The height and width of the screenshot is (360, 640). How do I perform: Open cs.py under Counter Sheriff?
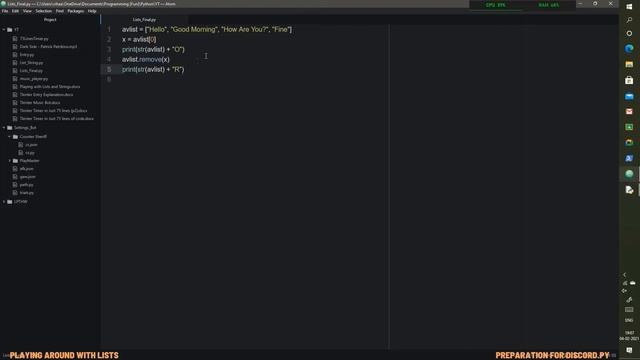[x=30, y=153]
